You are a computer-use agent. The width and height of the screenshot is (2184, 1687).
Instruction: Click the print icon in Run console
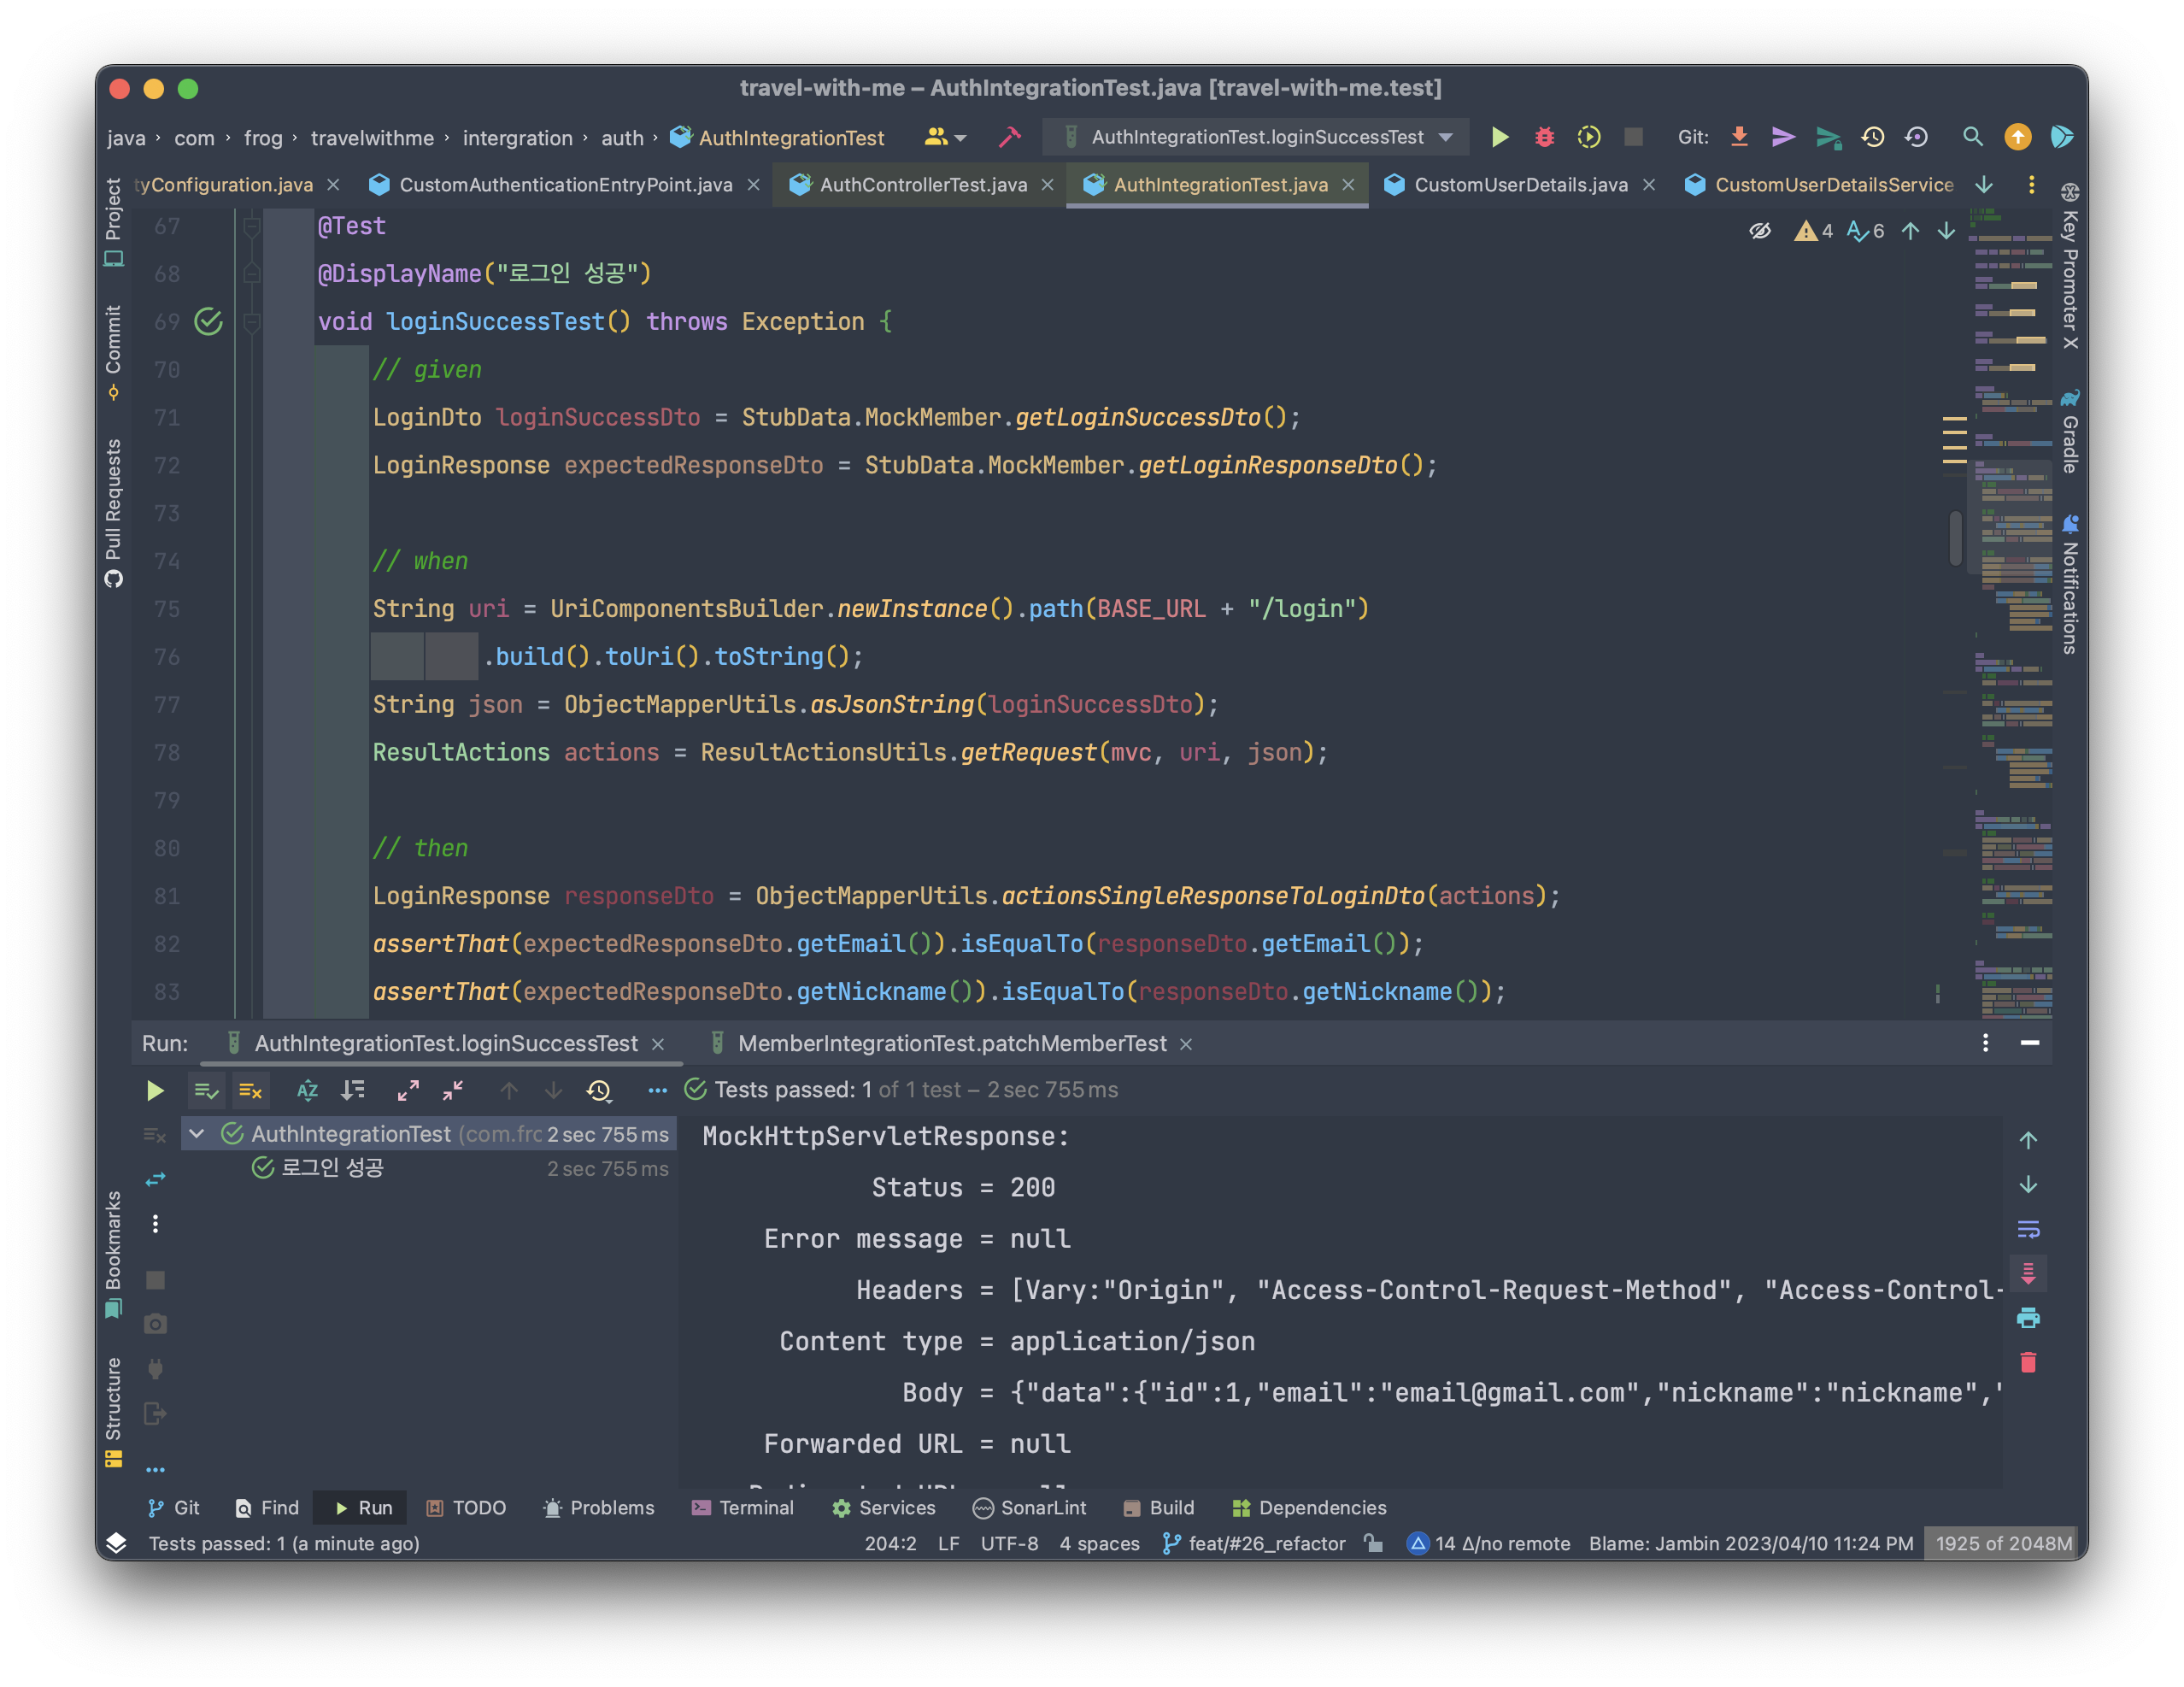(2028, 1318)
